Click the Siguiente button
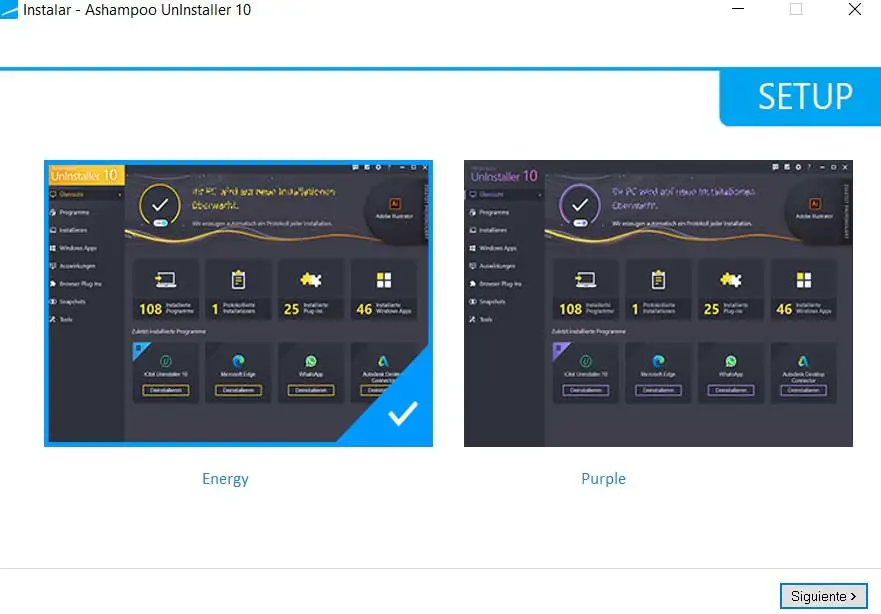This screenshot has height=614, width=881. tap(823, 595)
